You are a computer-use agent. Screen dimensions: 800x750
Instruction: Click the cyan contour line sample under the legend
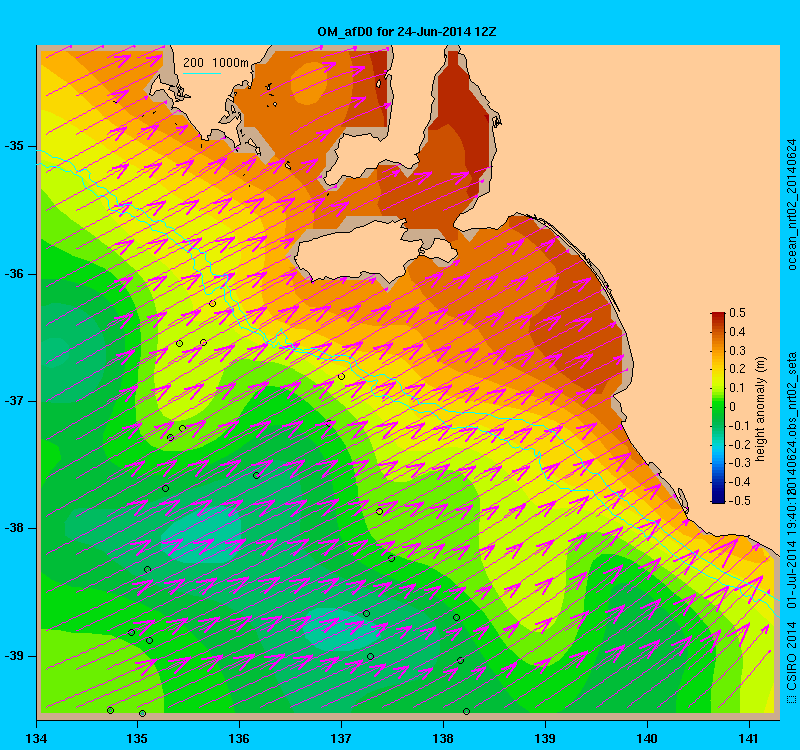point(202,73)
